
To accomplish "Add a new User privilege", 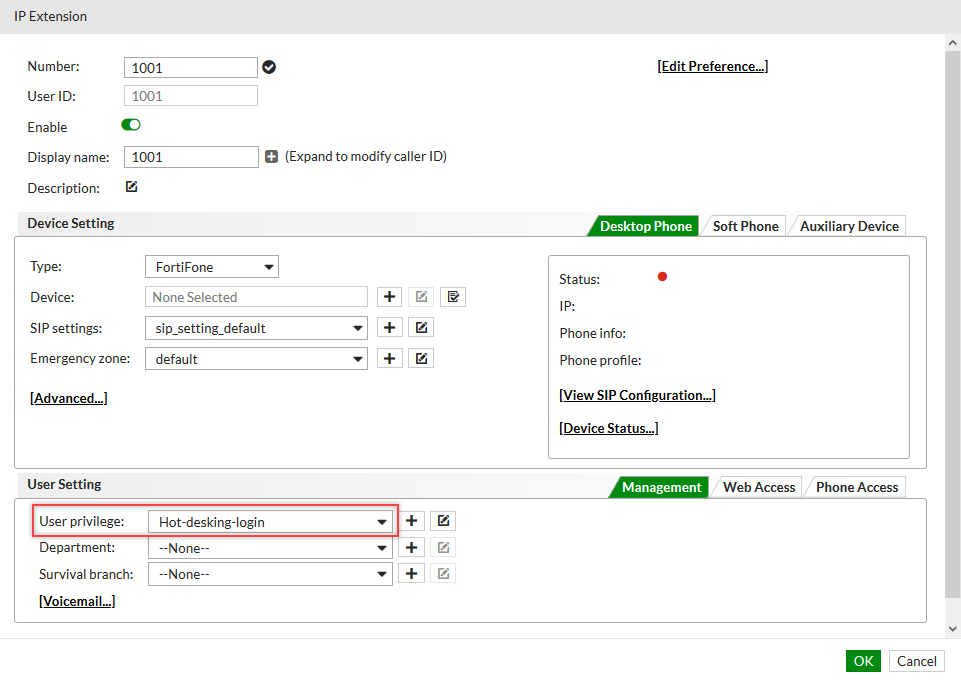I will [411, 521].
